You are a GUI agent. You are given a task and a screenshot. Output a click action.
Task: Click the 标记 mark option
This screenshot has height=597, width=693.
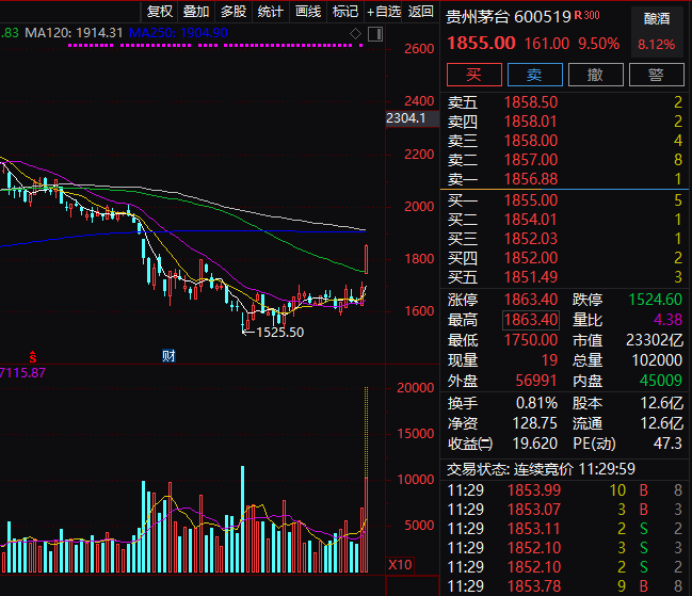click(x=345, y=11)
